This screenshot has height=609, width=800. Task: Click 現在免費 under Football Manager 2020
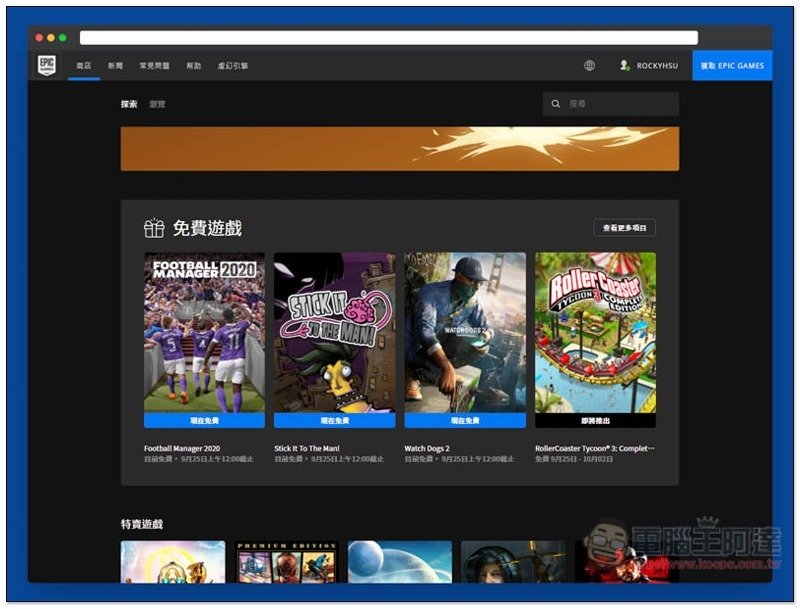[204, 420]
